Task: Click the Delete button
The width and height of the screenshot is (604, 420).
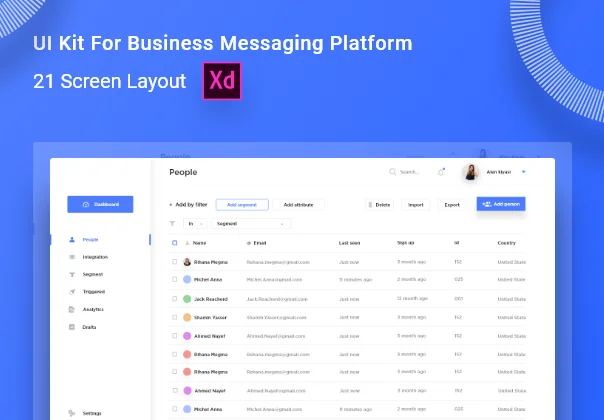Action: (379, 205)
